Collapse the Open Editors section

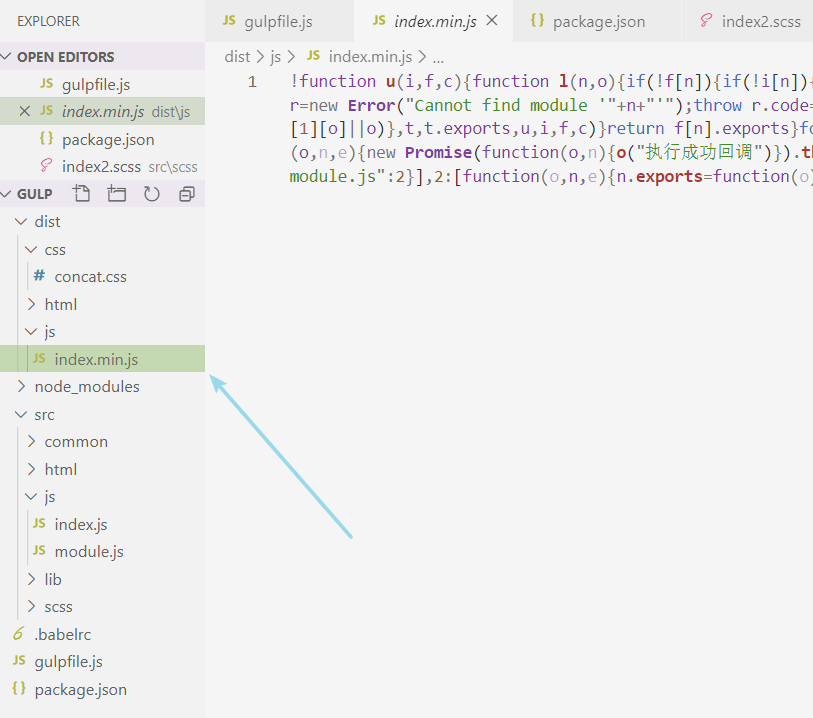pyautogui.click(x=8, y=57)
